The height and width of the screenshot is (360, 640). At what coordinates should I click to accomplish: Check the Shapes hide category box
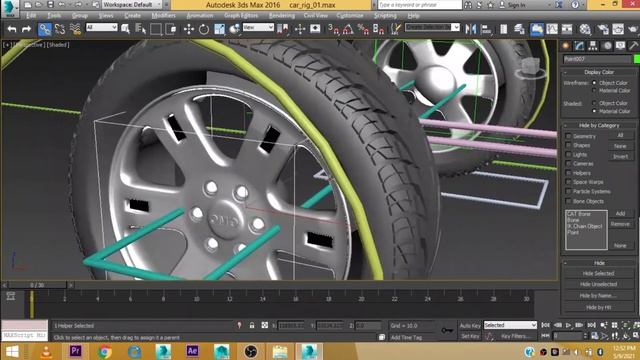pos(568,145)
